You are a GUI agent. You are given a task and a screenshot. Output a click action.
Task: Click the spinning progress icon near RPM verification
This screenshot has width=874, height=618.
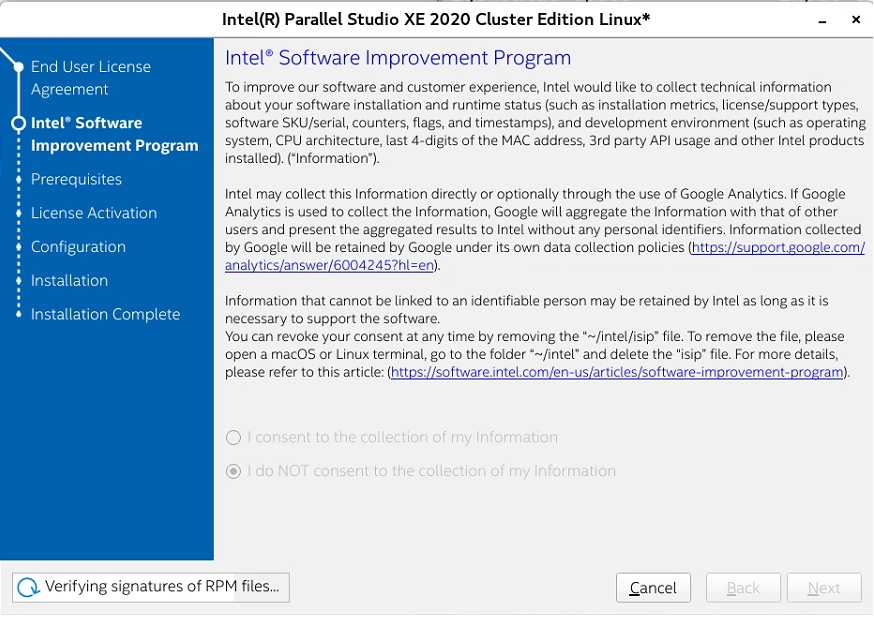tap(28, 587)
